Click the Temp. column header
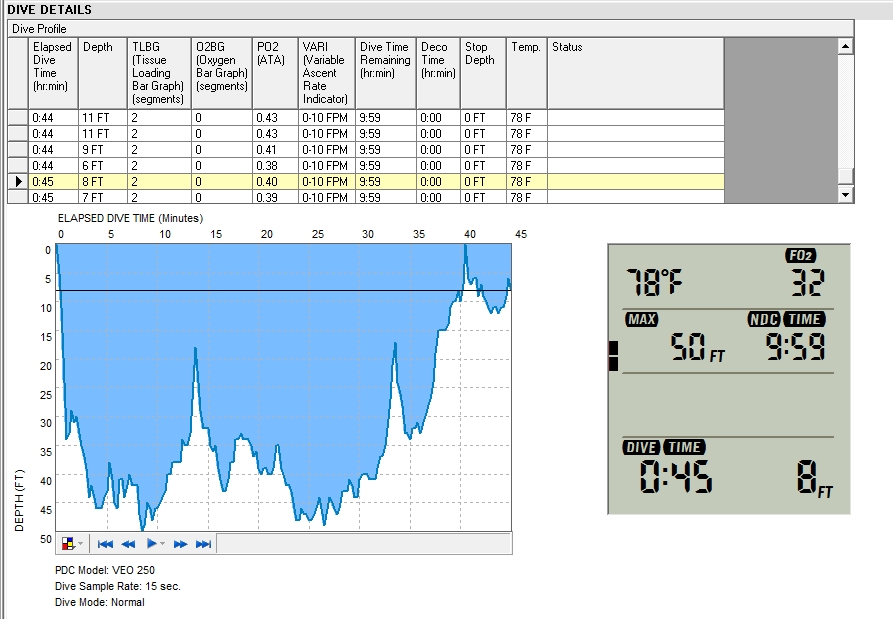The width and height of the screenshot is (893, 619). coord(526,73)
